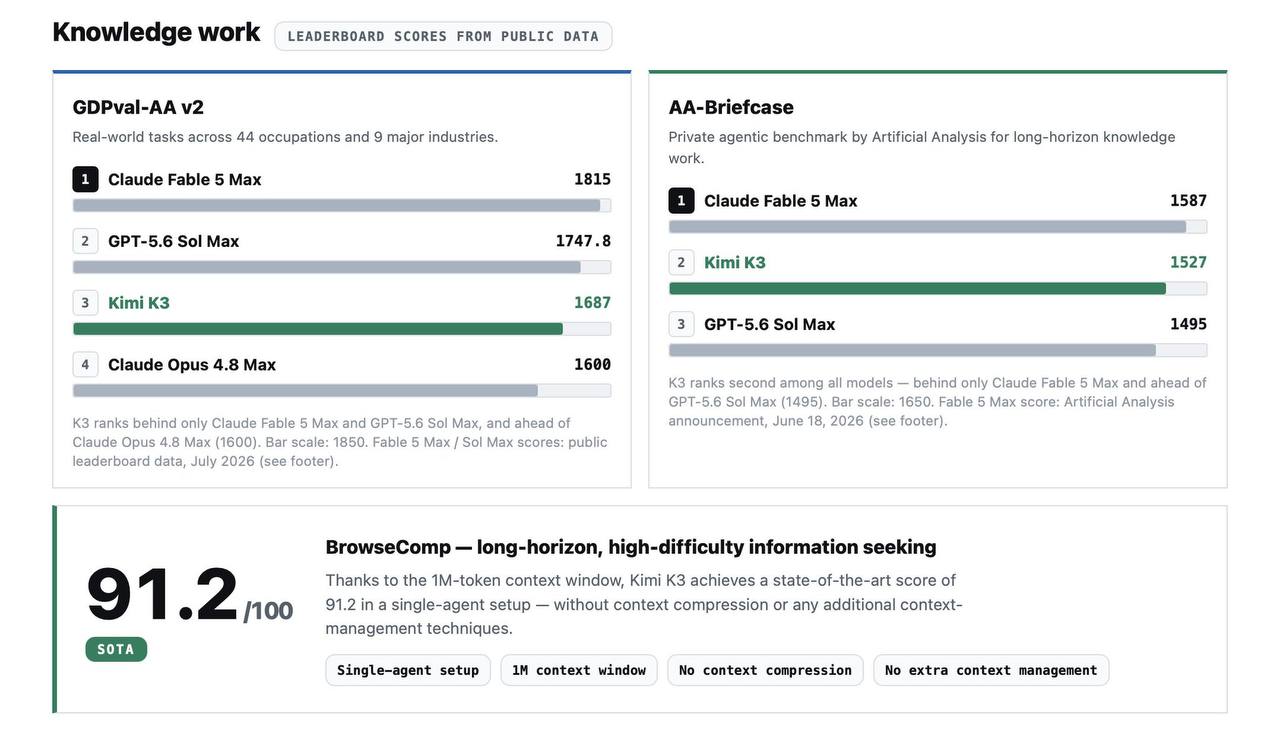Click the Claude Fable 5 Max bar in AA-Briefcase
1280x733 pixels.
[x=927, y=227]
